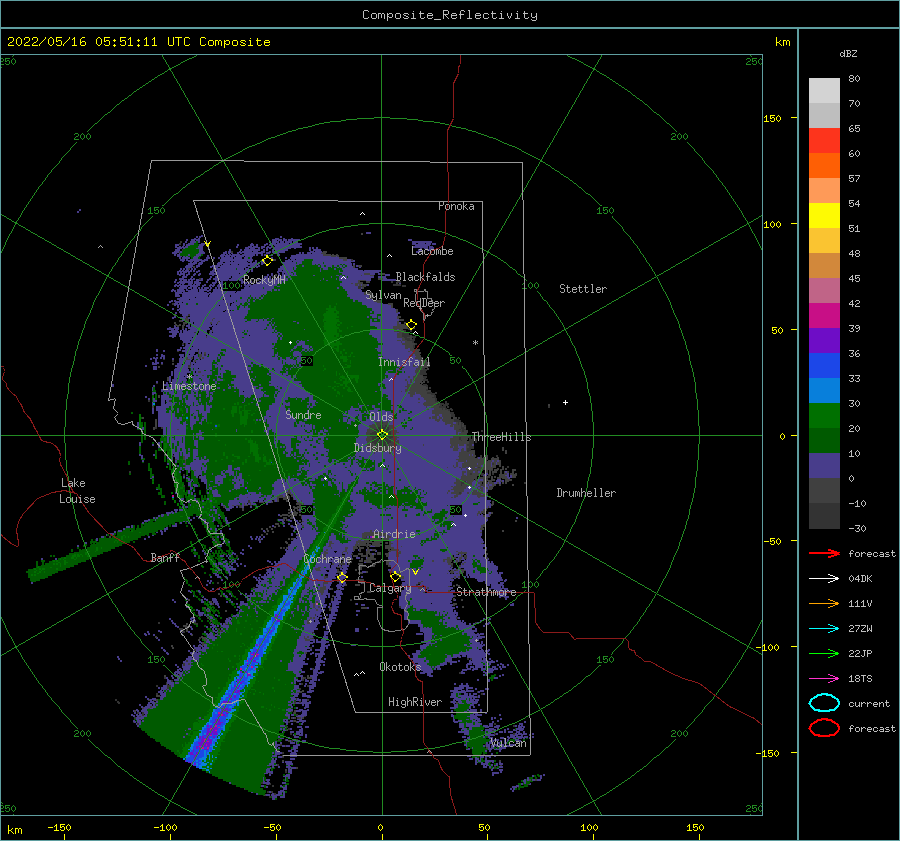Image resolution: width=900 pixels, height=841 pixels.
Task: Click the orange 111V arrow icon
Action: pos(824,603)
